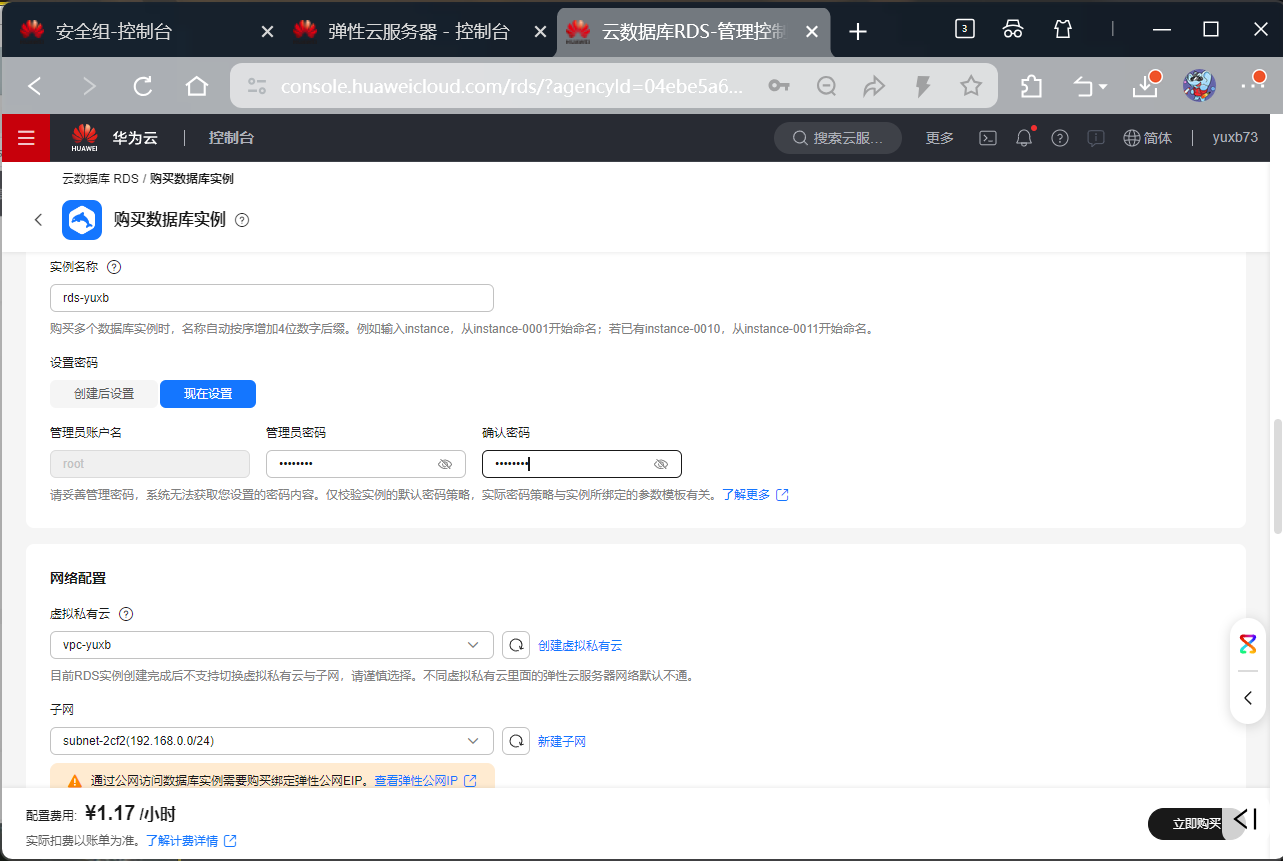The width and height of the screenshot is (1283, 861).
Task: Click the page vertical scrollbar
Action: point(1277,475)
